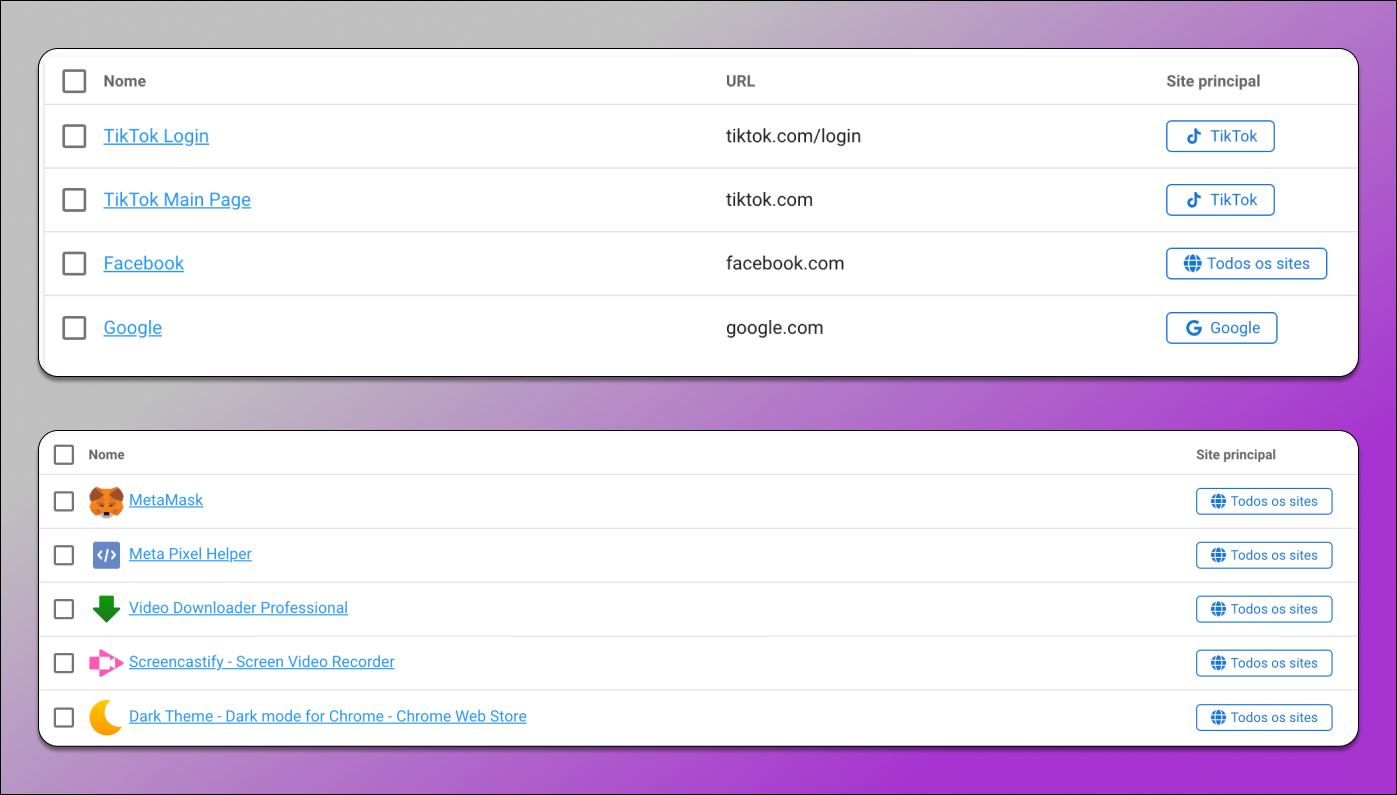
Task: Check the Google row checkbox
Action: coord(74,328)
